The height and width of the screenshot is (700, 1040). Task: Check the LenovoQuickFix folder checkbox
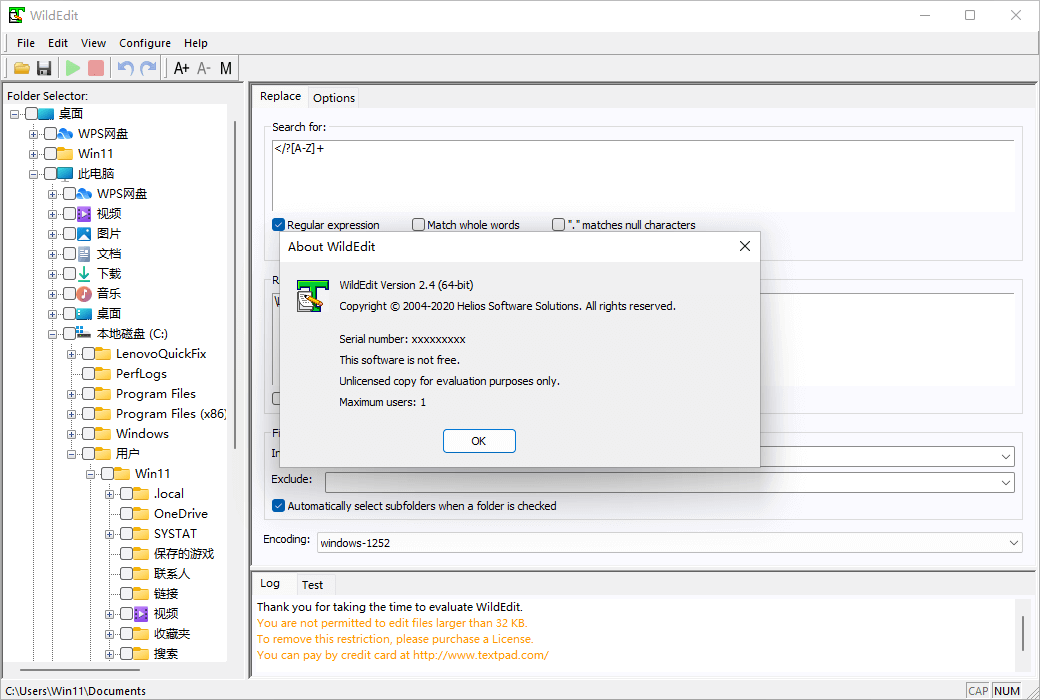[88, 354]
